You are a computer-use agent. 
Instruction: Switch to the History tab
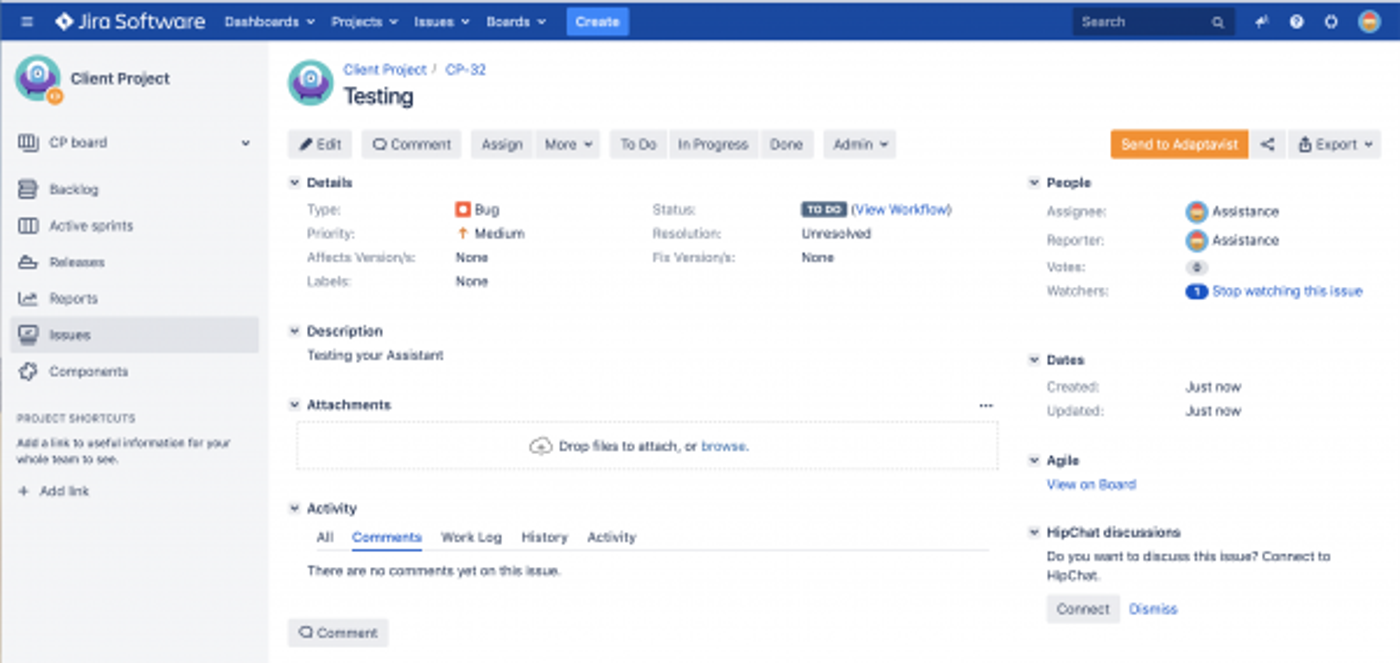[544, 537]
